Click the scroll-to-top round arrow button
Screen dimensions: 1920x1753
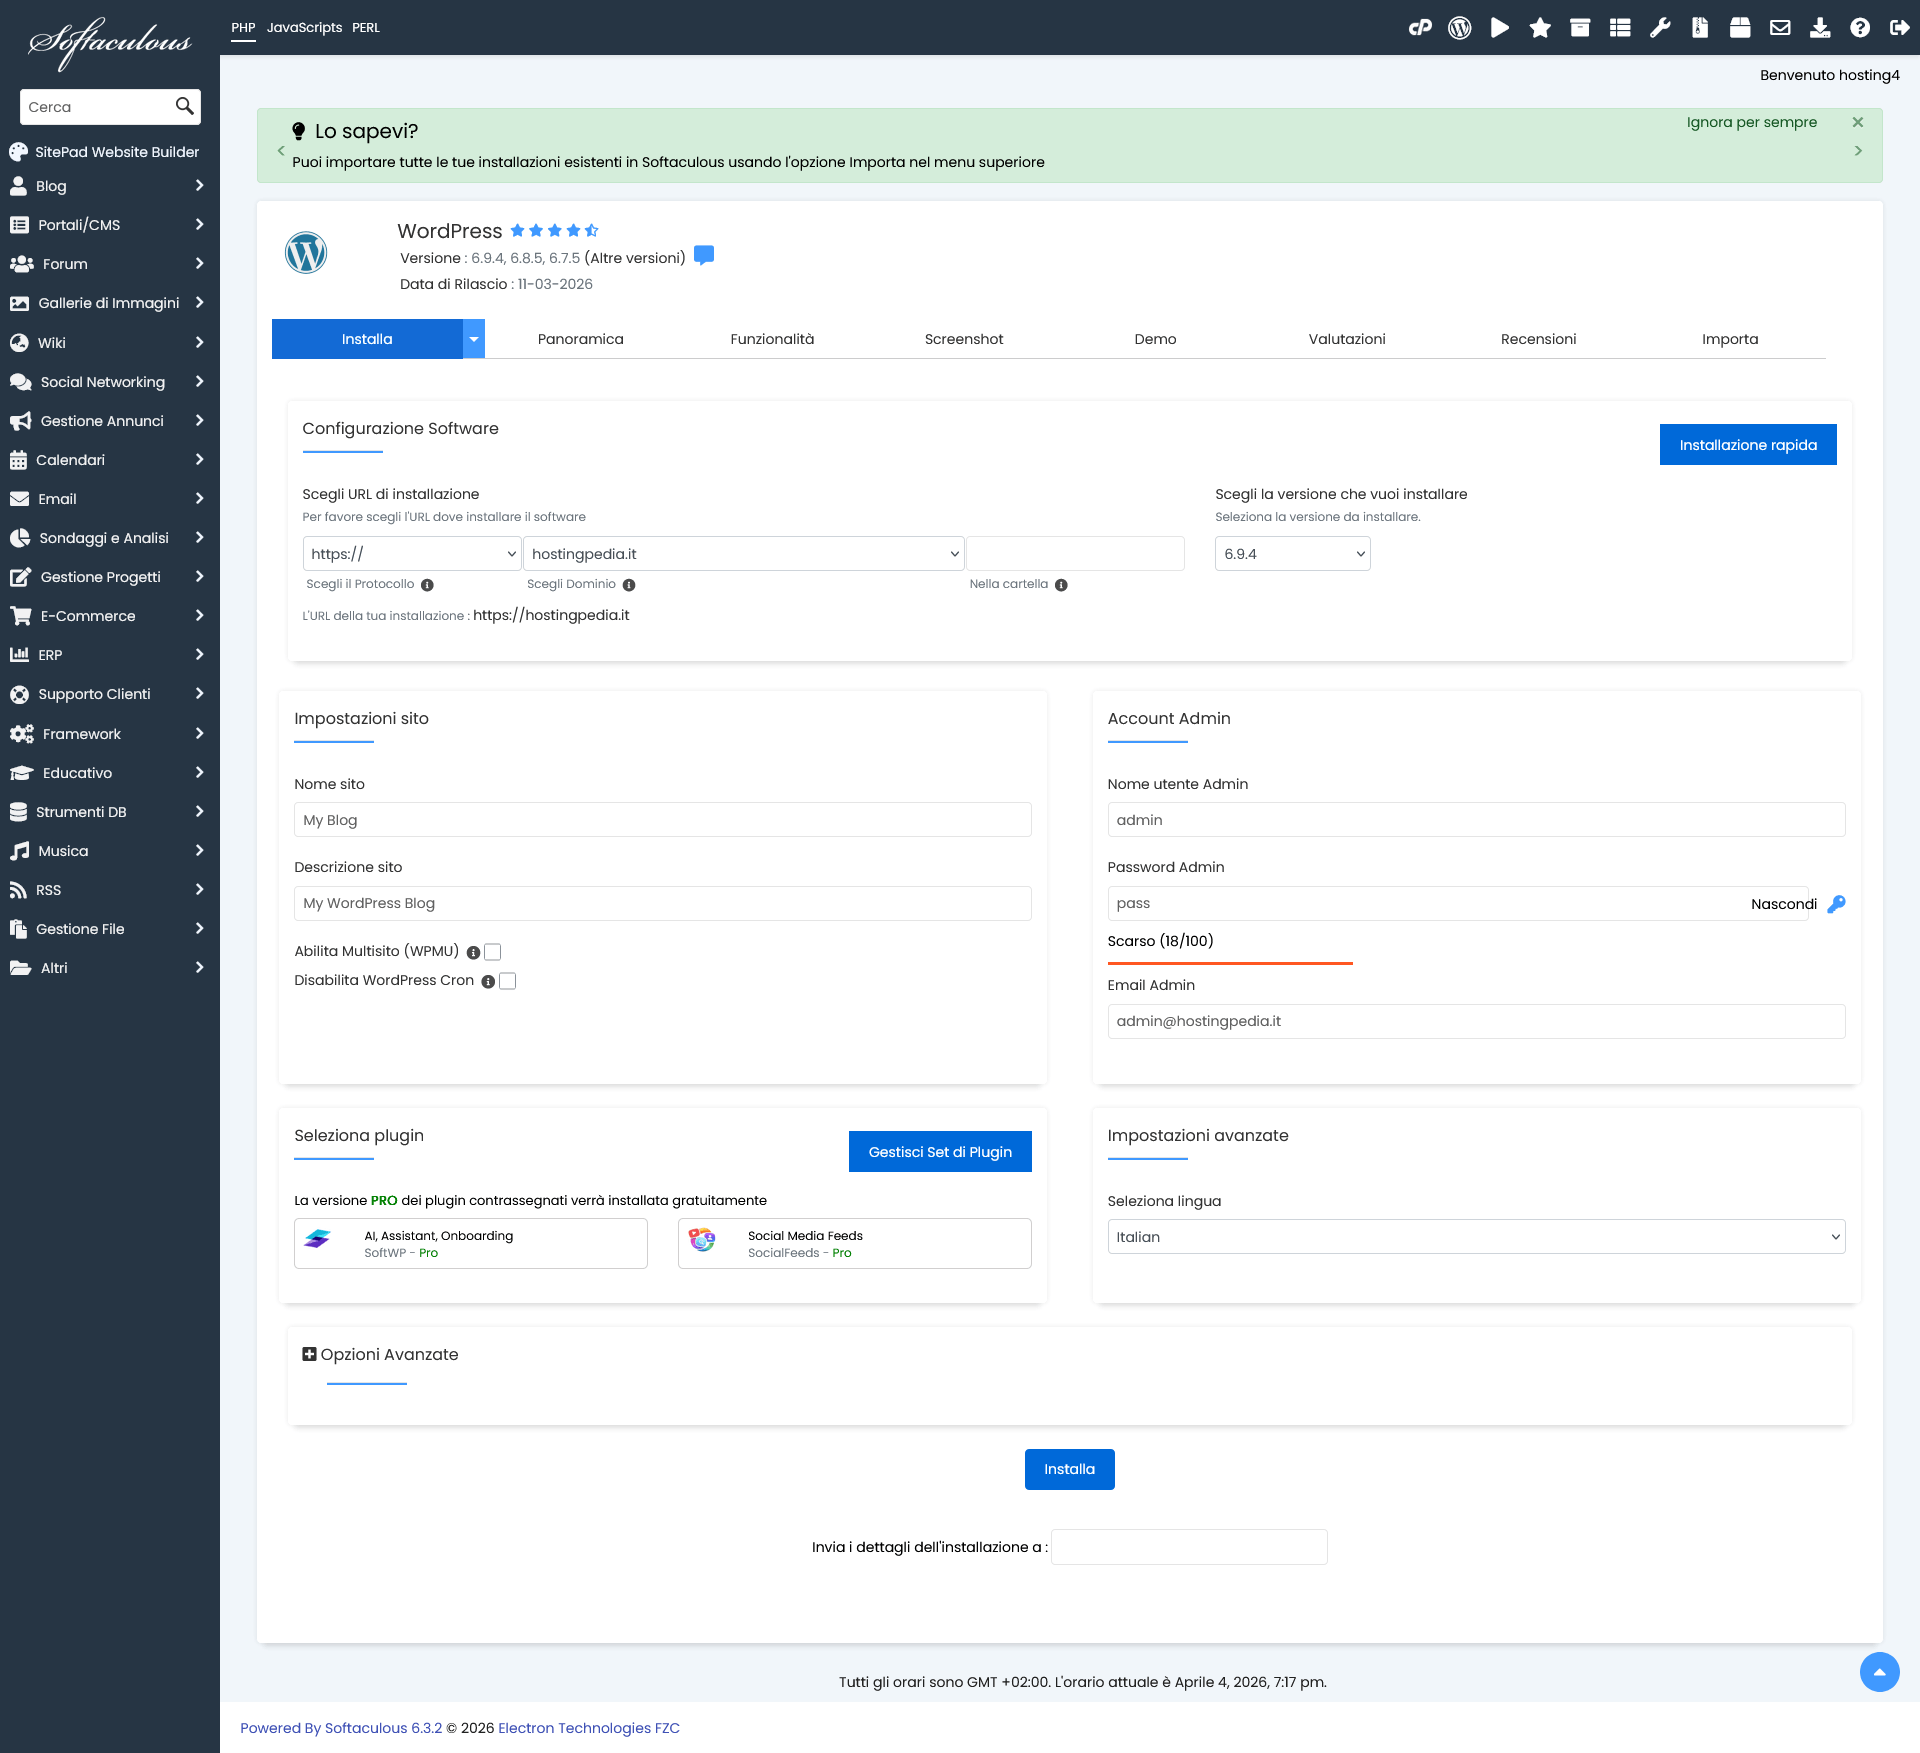click(1880, 1672)
